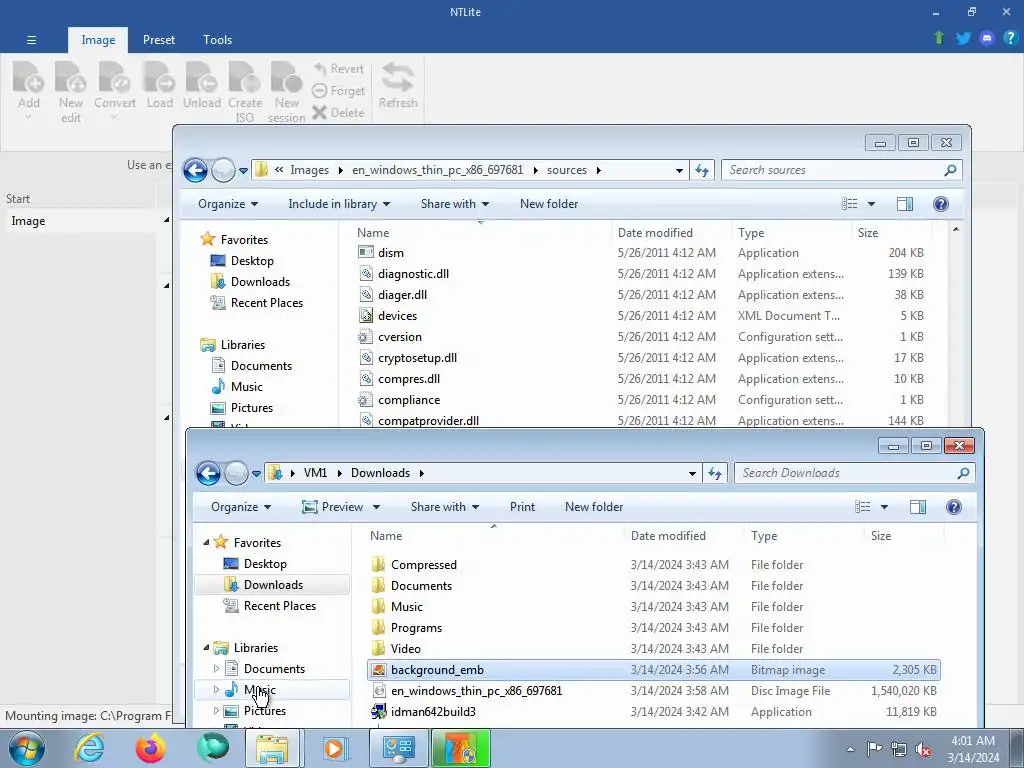Image resolution: width=1024 pixels, height=768 pixels.
Task: Switch to the Preset tab
Action: tap(159, 40)
